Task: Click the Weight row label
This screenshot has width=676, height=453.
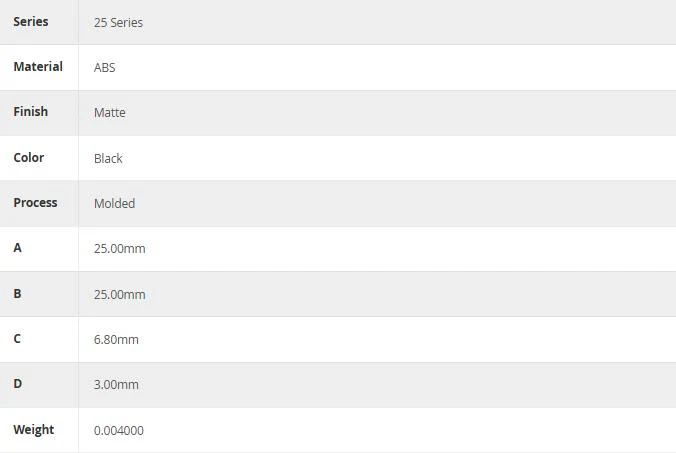Action: (x=34, y=430)
